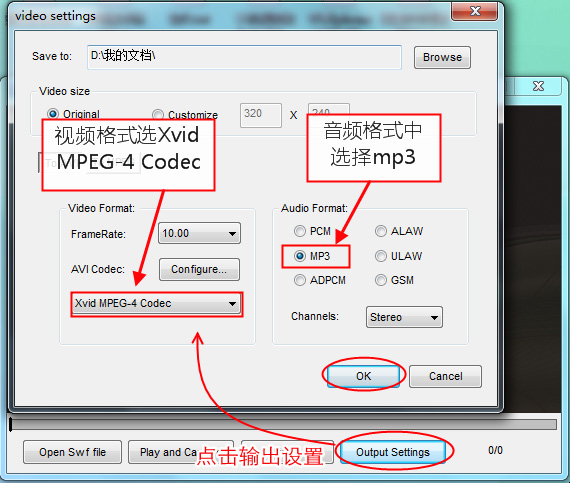Click the Configure button for AVI Codec

click(199, 269)
